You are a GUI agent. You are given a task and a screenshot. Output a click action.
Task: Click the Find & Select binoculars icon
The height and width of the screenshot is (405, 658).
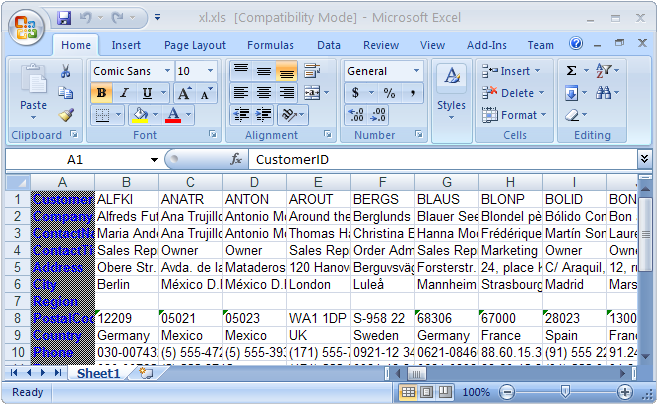(603, 93)
